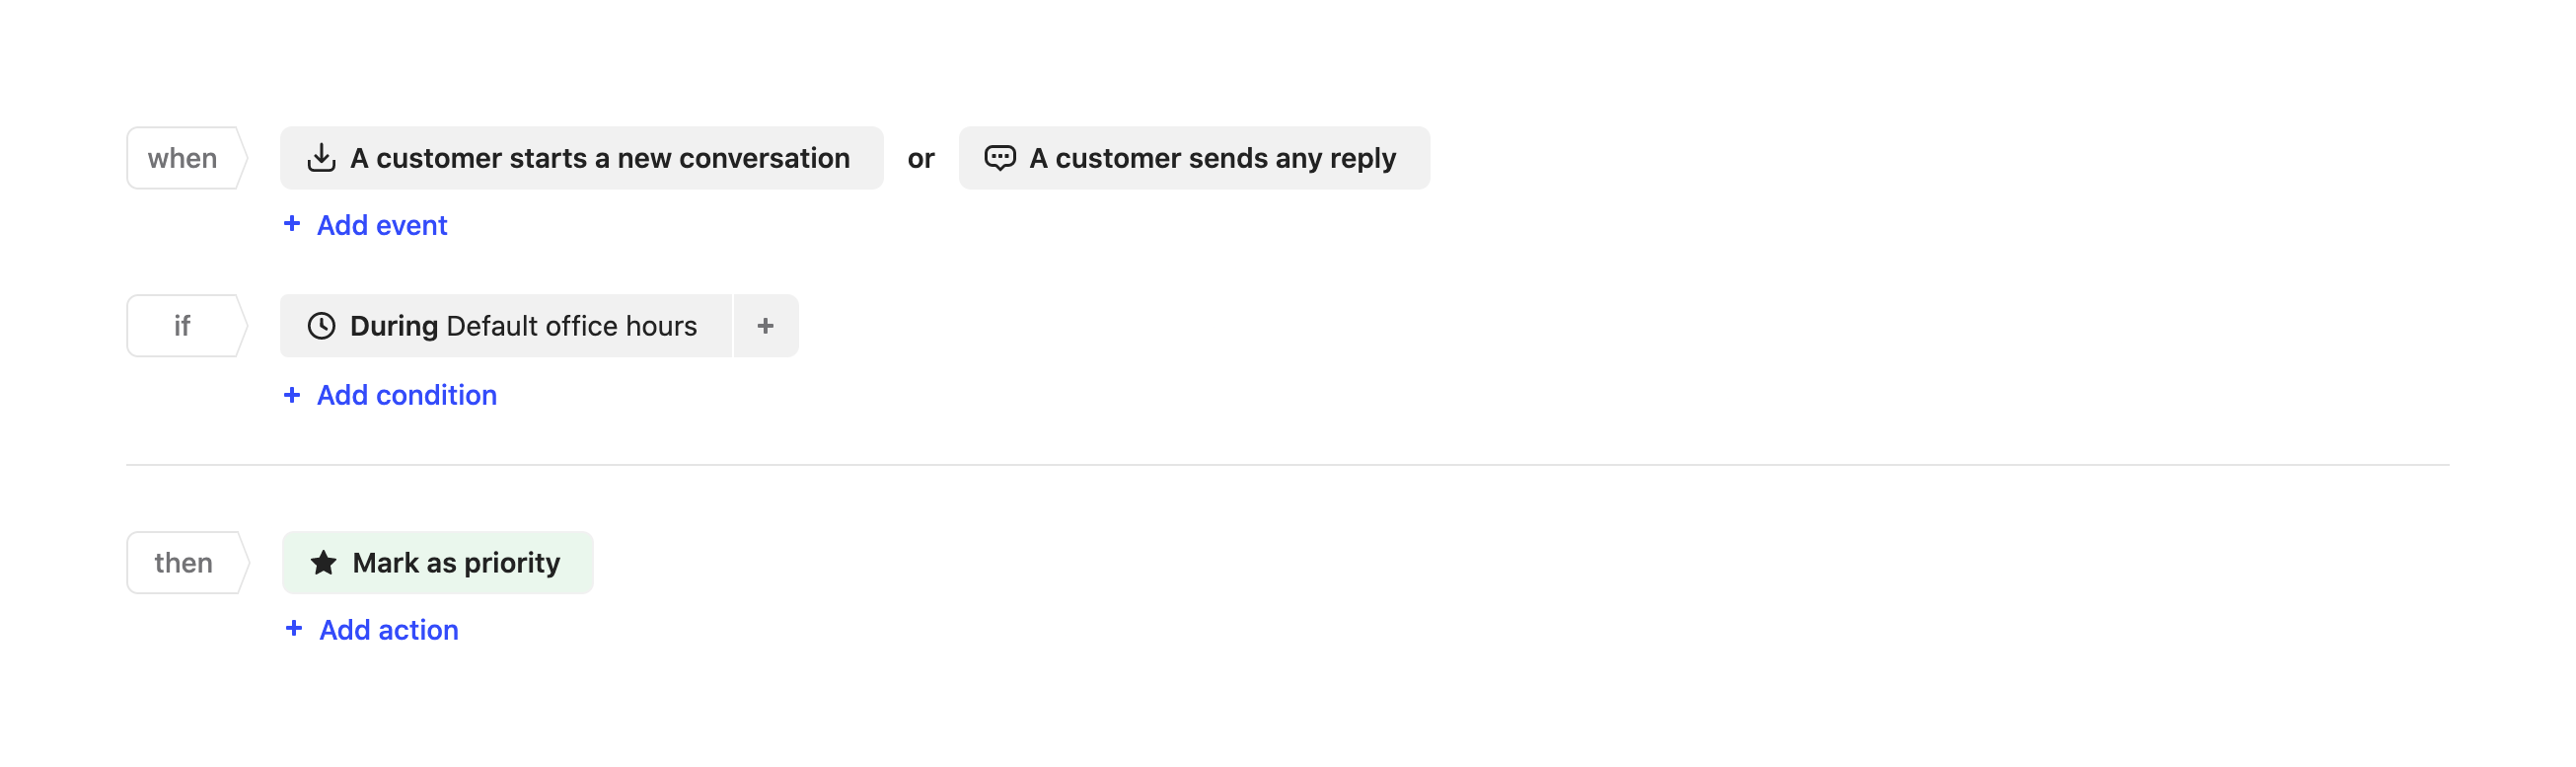This screenshot has width=2576, height=767.
Task: Click the plus icon beside Add action
Action: (x=294, y=629)
